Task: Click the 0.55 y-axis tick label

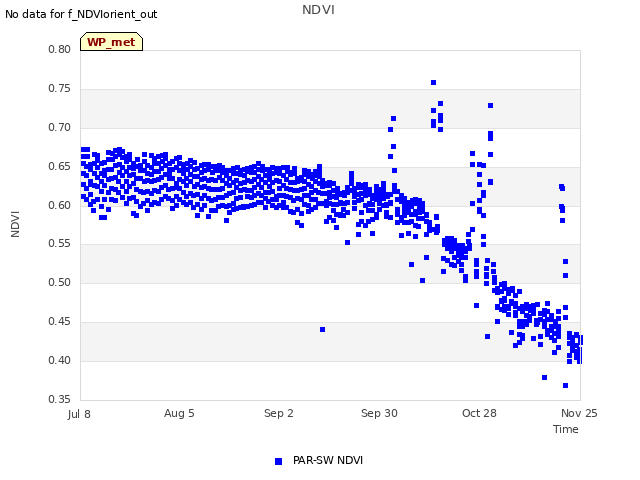Action: tap(60, 244)
